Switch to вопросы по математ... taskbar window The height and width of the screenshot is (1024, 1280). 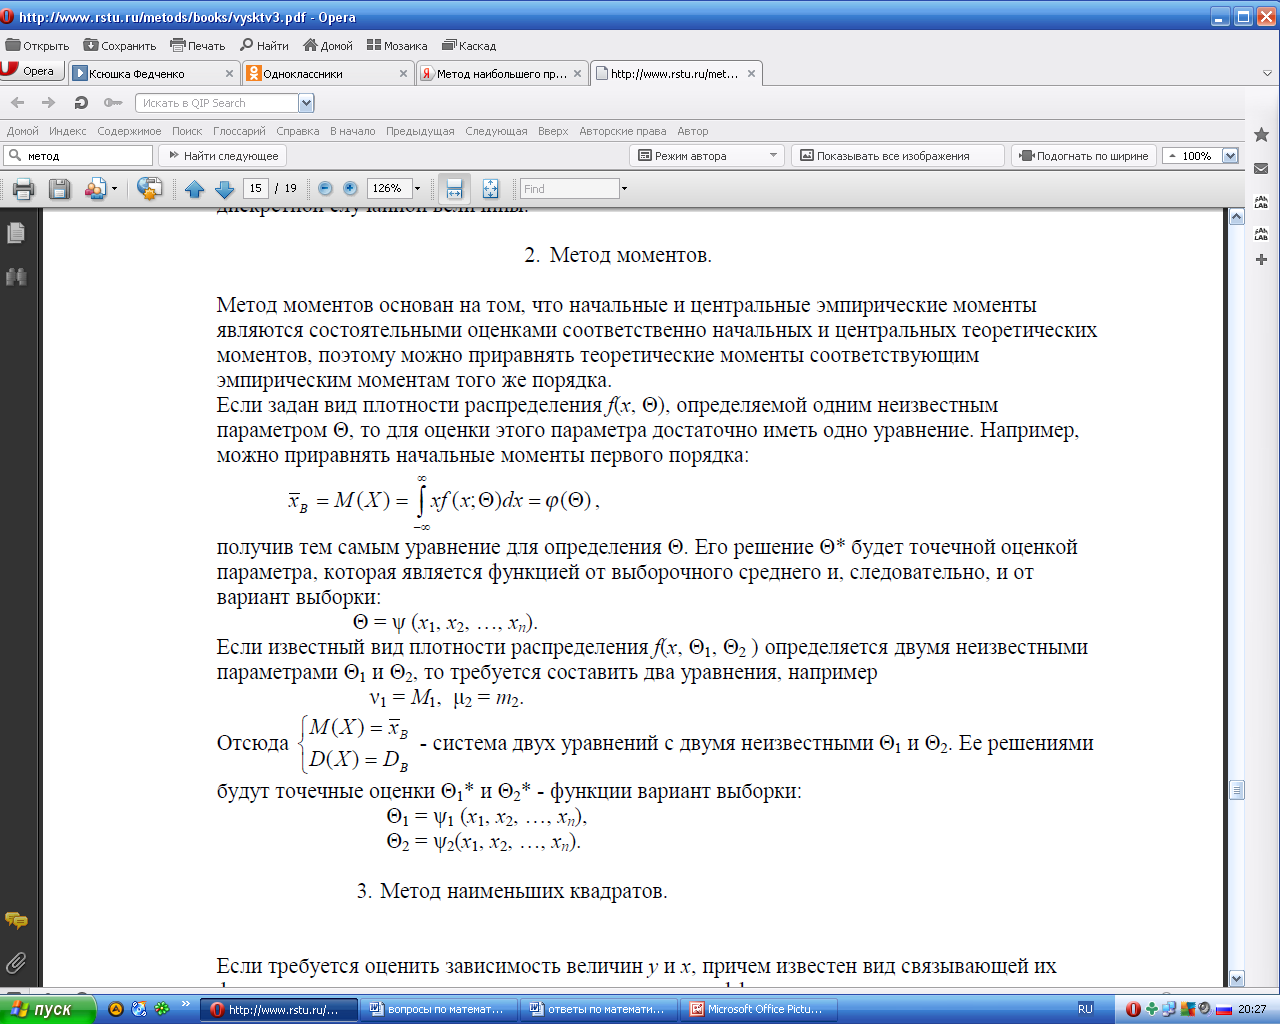[x=439, y=1009]
